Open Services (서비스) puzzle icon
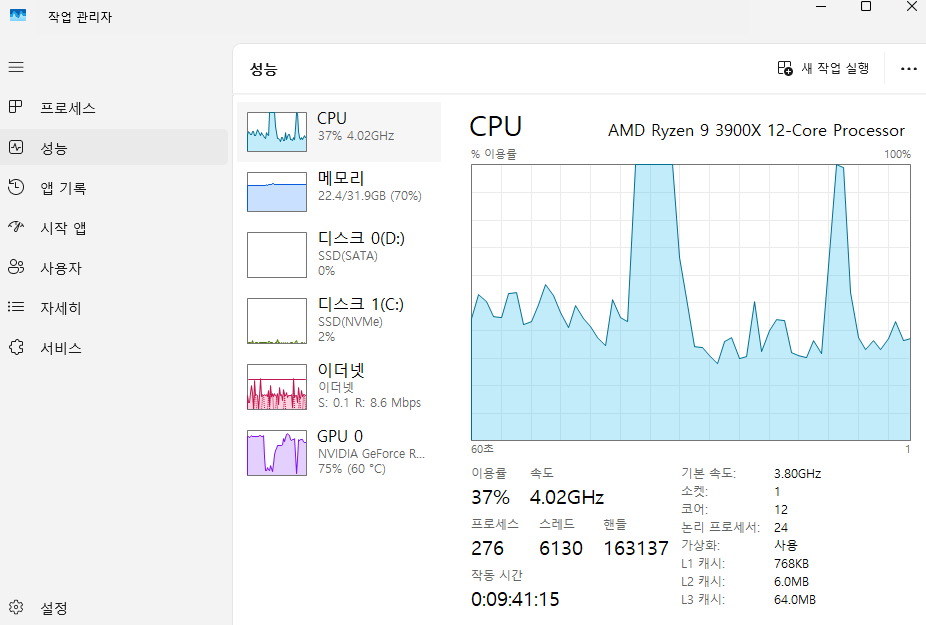Viewport: 926px width, 625px height. click(16, 348)
